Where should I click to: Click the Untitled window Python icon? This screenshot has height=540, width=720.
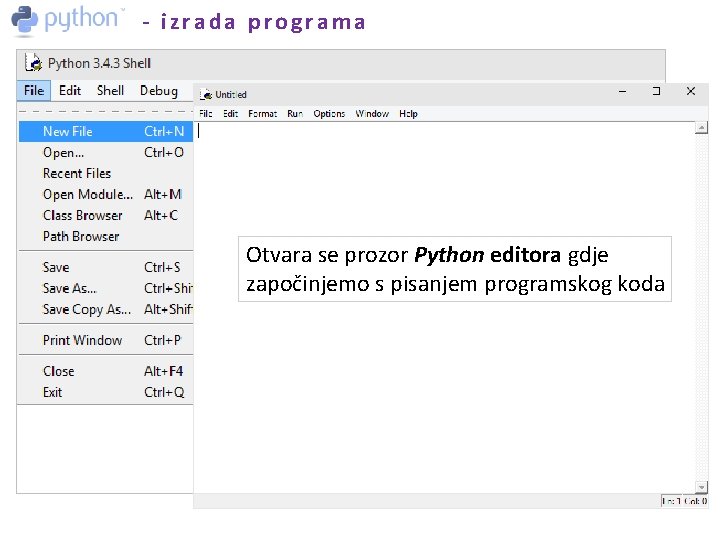[x=206, y=95]
